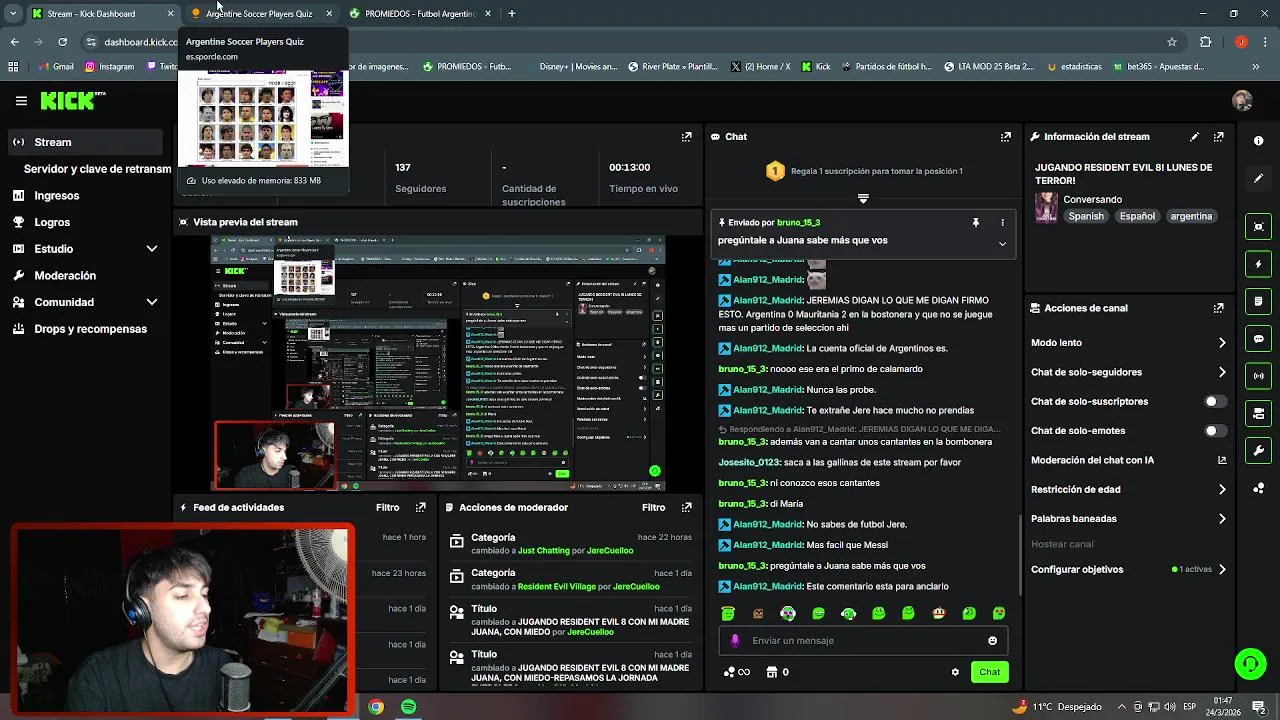Toggle the stream preview panel icon in the right sidebar

(x=1258, y=227)
